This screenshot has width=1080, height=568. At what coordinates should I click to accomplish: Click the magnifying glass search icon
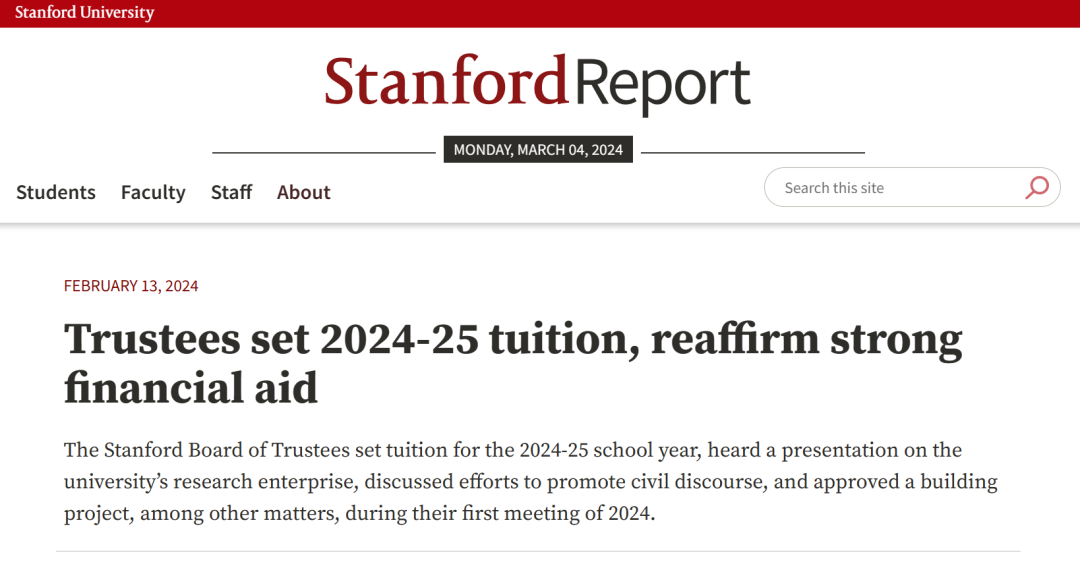pos(1037,187)
